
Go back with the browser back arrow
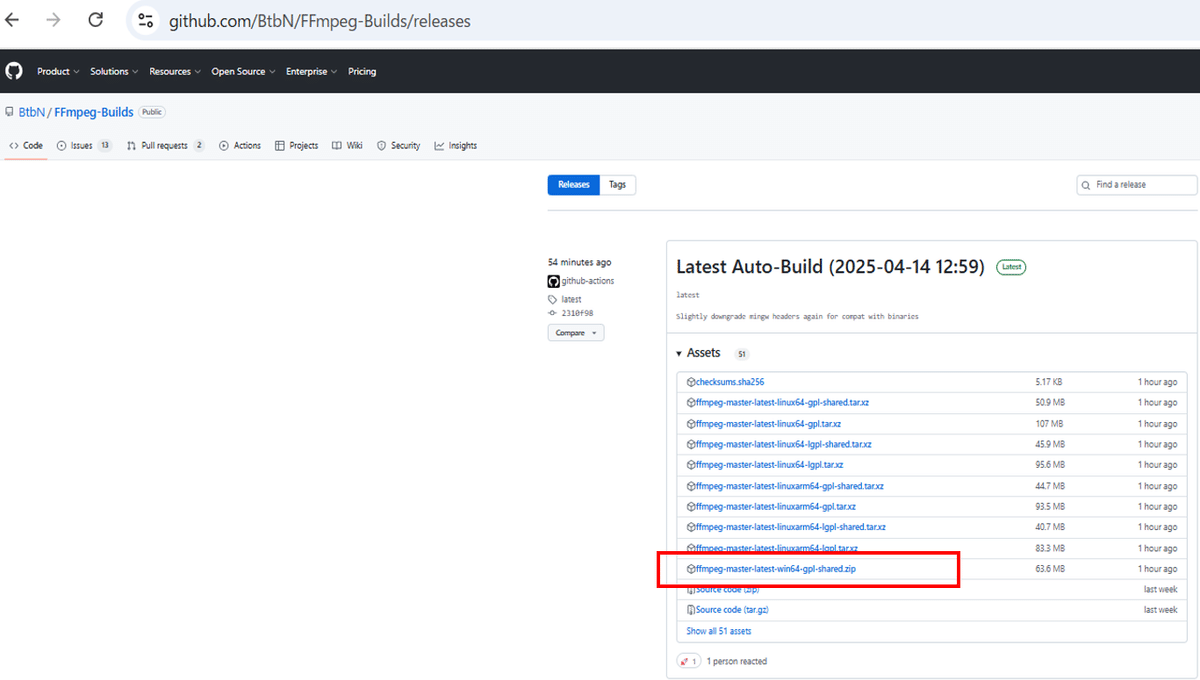point(13,20)
